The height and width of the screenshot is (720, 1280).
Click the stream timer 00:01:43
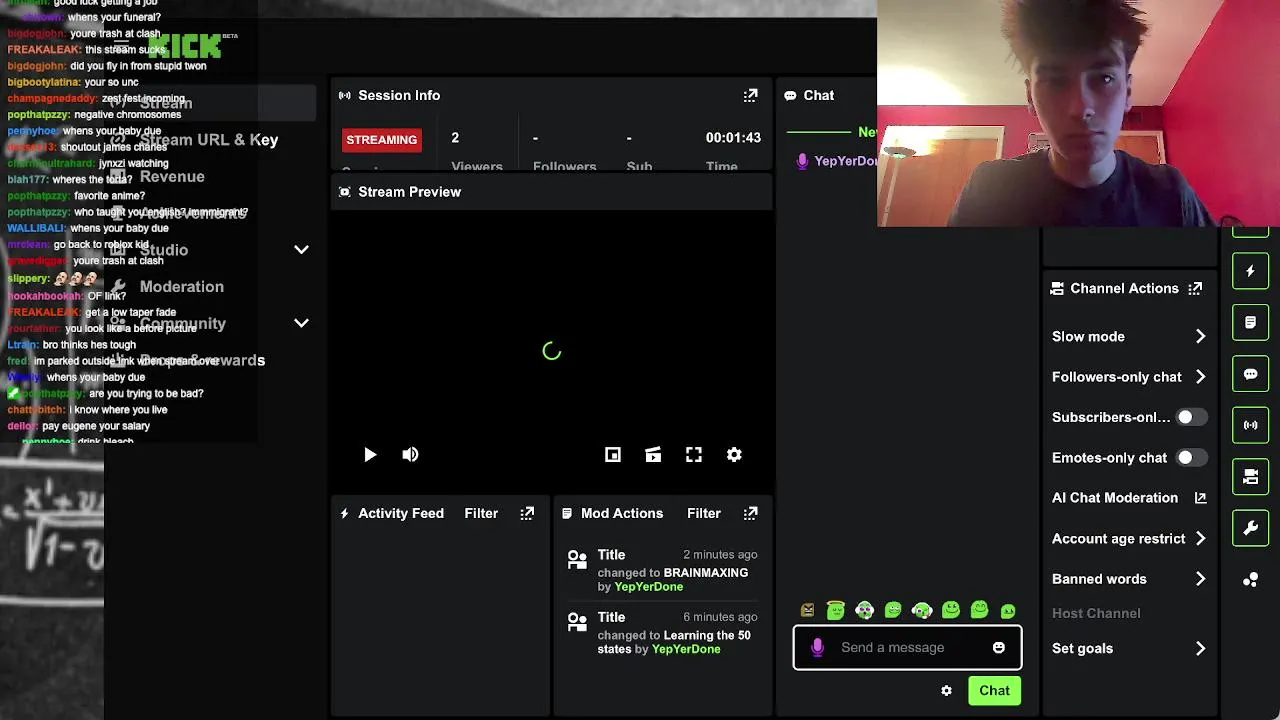click(x=733, y=138)
